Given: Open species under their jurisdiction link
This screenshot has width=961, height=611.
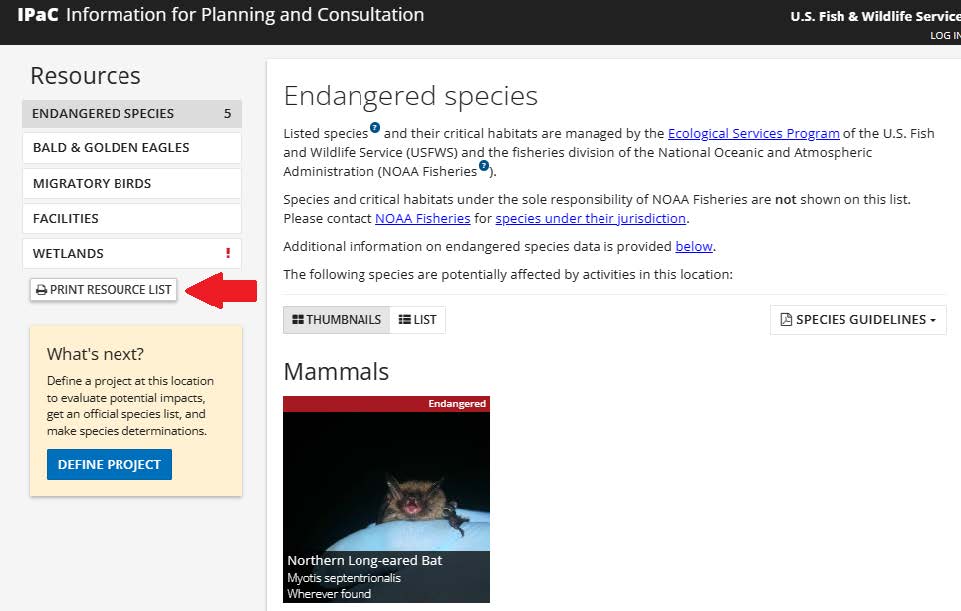Looking at the screenshot, I should [x=591, y=218].
